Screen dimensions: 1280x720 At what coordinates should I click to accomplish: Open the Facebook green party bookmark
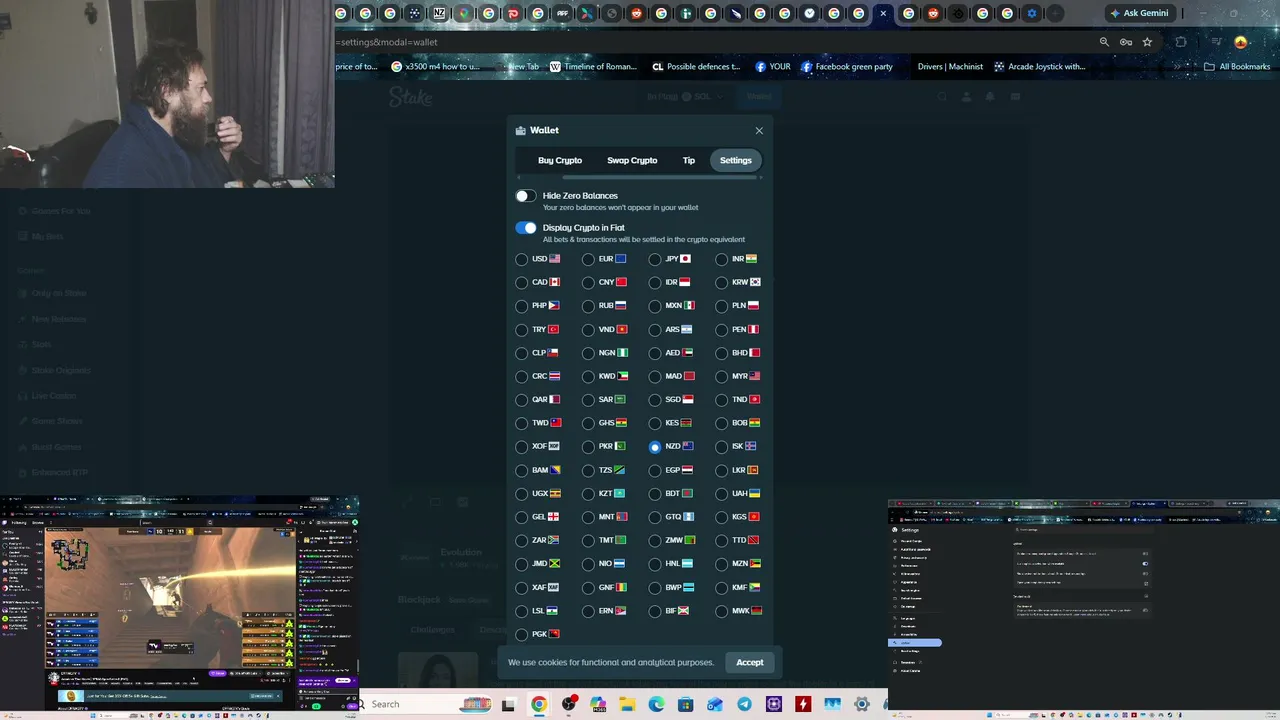[846, 67]
